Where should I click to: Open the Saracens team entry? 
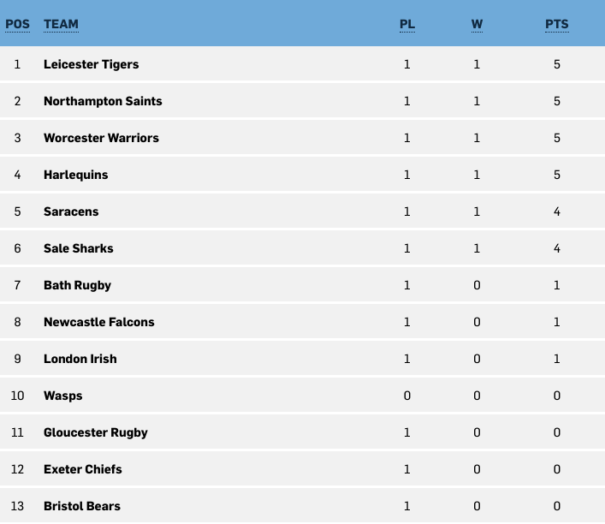(x=71, y=212)
